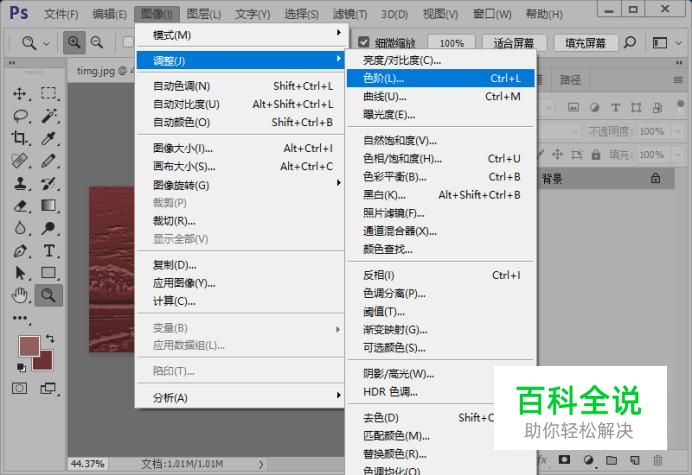The height and width of the screenshot is (475, 692).
Task: Open the 文件(F) menu
Action: (61, 14)
